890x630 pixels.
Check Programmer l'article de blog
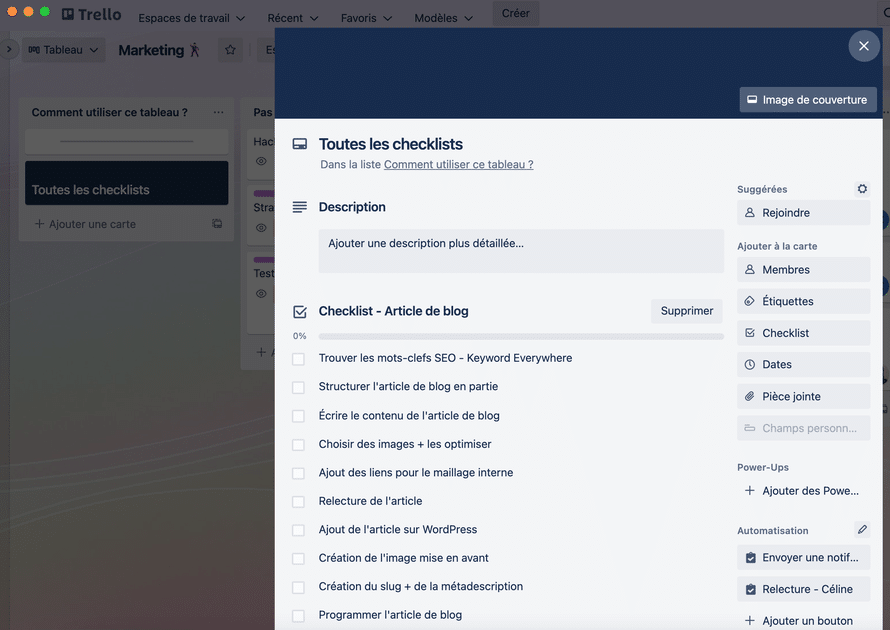298,615
